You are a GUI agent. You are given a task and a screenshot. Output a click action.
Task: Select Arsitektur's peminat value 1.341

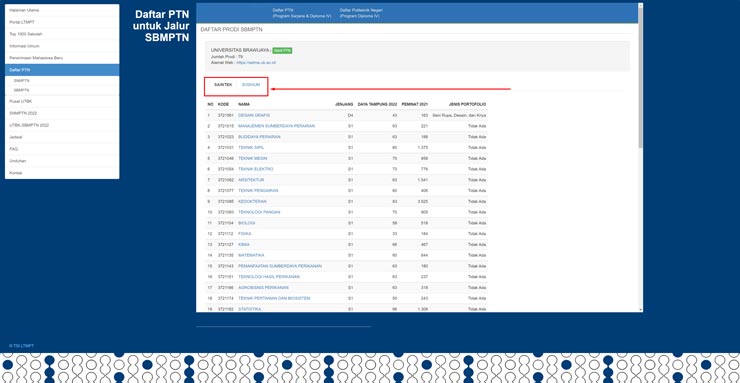[x=423, y=180]
